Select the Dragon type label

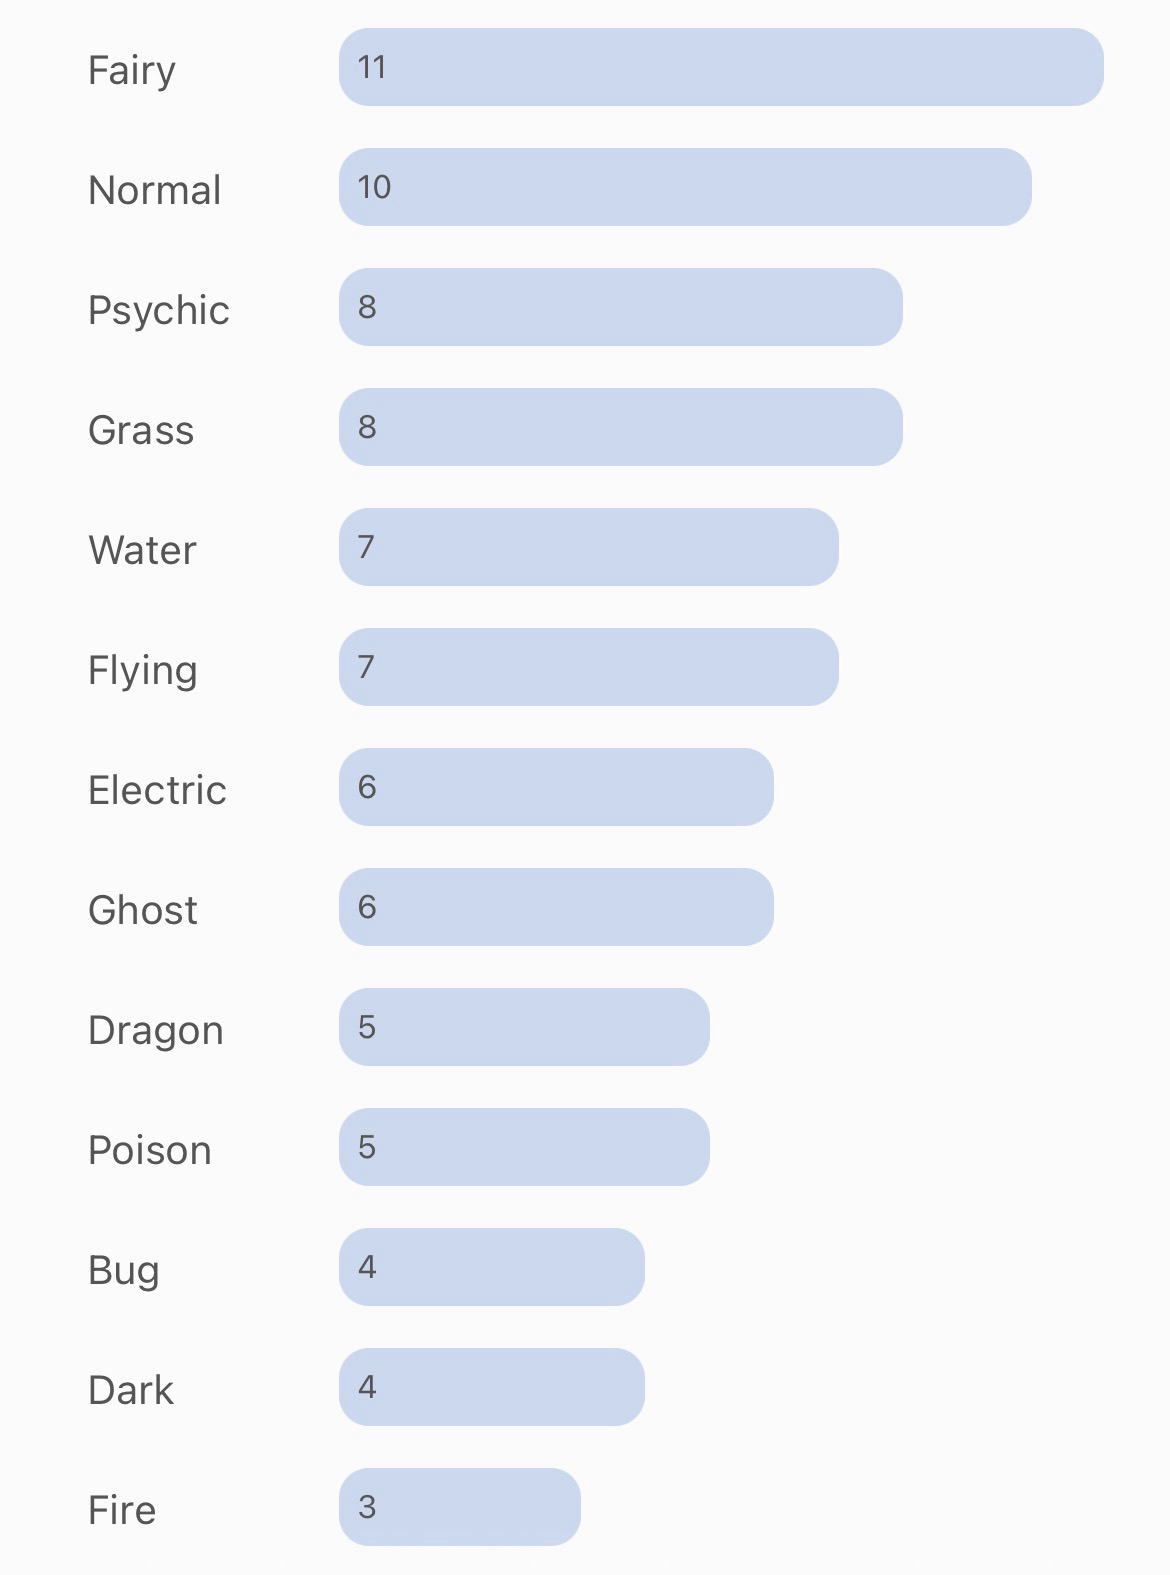(x=155, y=1030)
